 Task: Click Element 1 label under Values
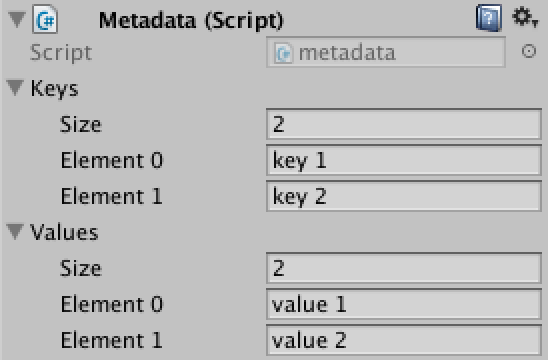point(111,340)
